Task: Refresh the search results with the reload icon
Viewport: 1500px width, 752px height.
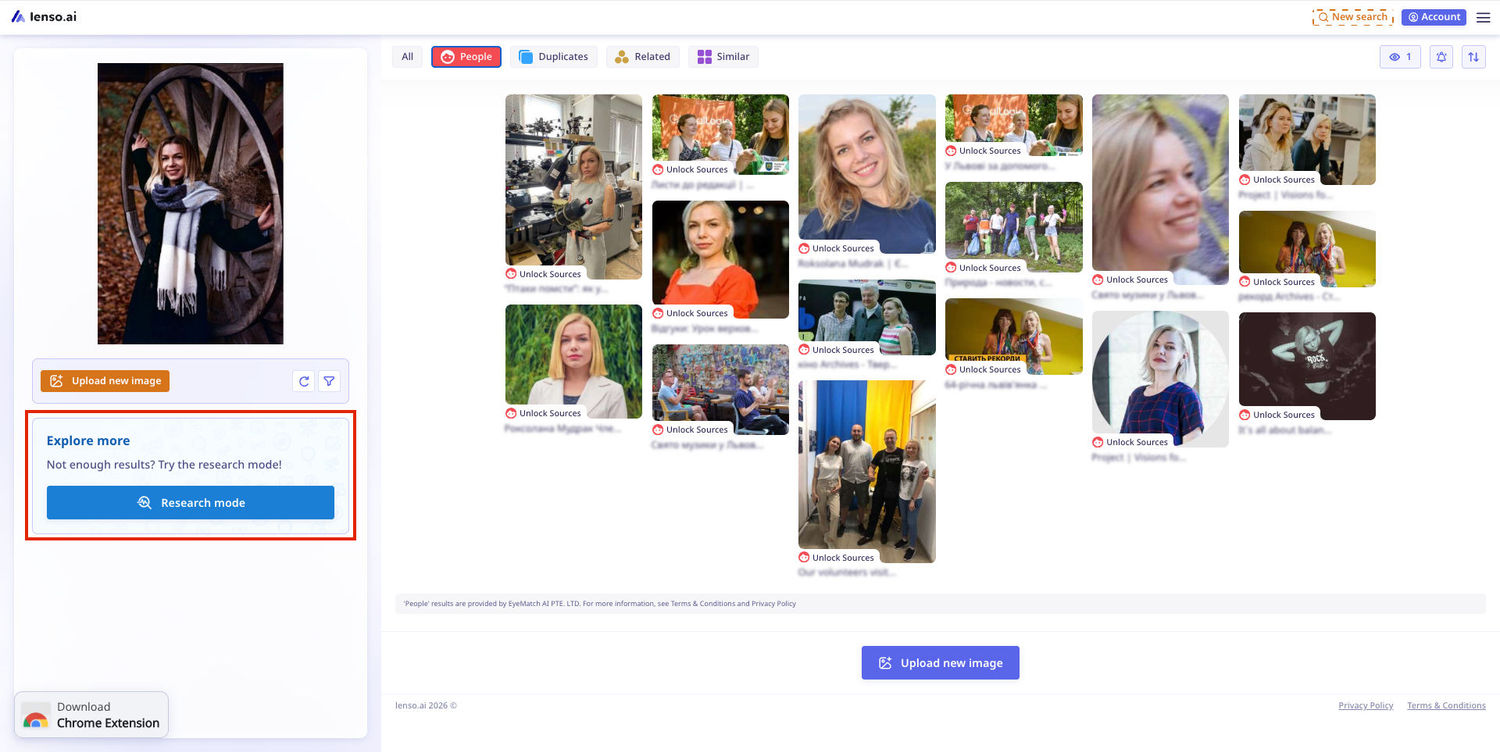Action: [x=304, y=381]
